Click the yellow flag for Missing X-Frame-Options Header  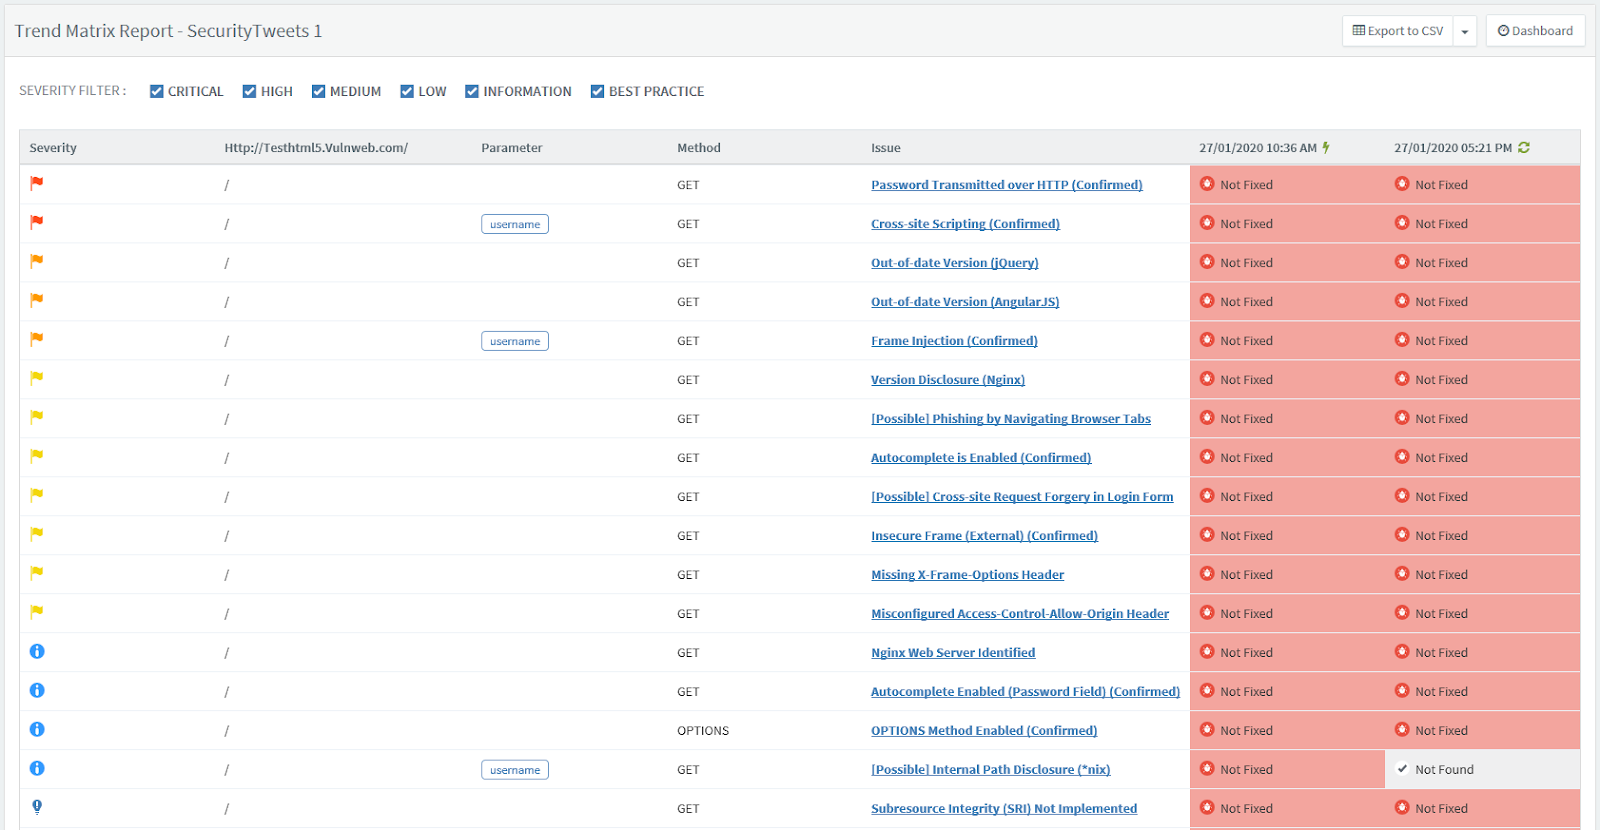[x=37, y=573]
